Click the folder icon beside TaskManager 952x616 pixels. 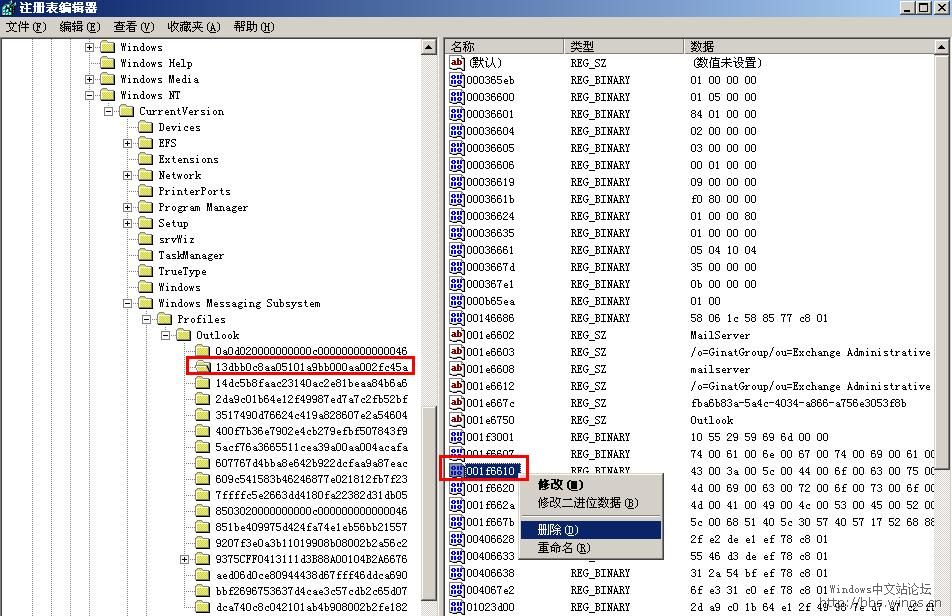(x=146, y=255)
